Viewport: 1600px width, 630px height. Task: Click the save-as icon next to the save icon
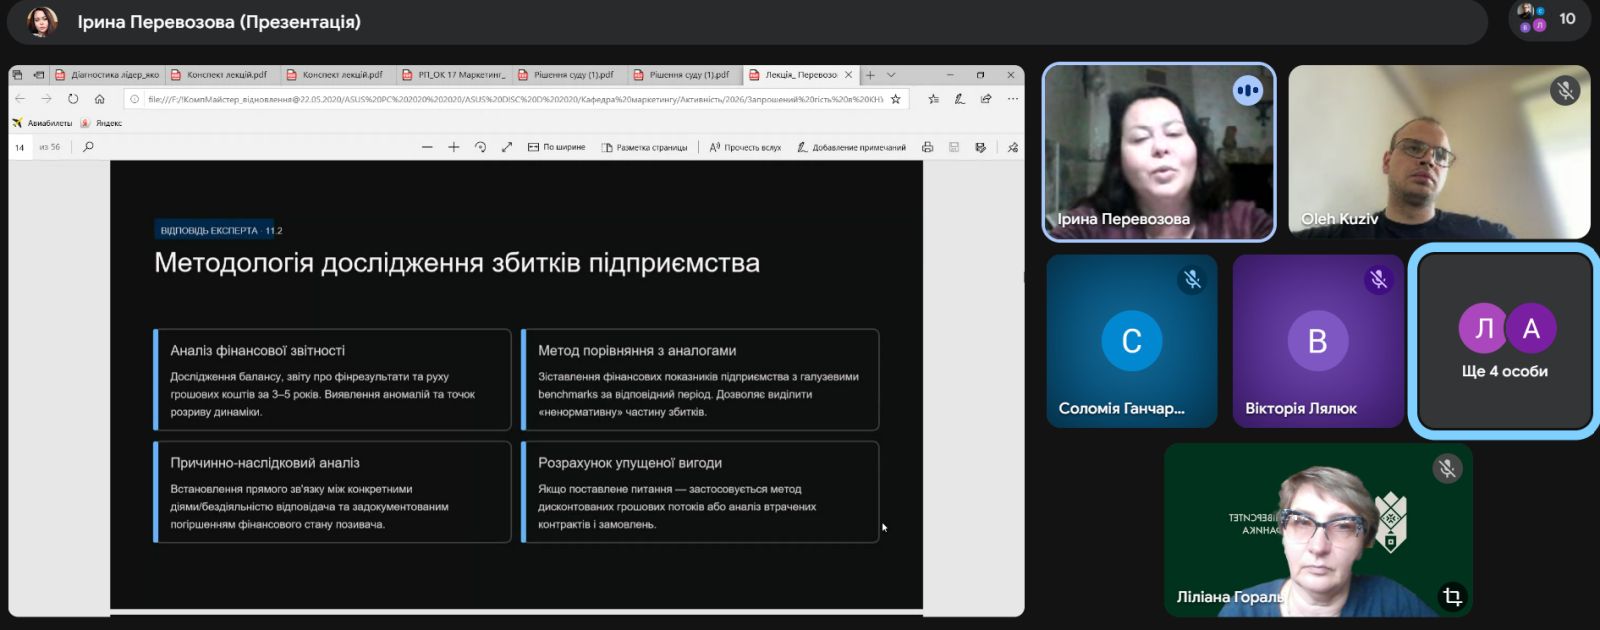[980, 147]
